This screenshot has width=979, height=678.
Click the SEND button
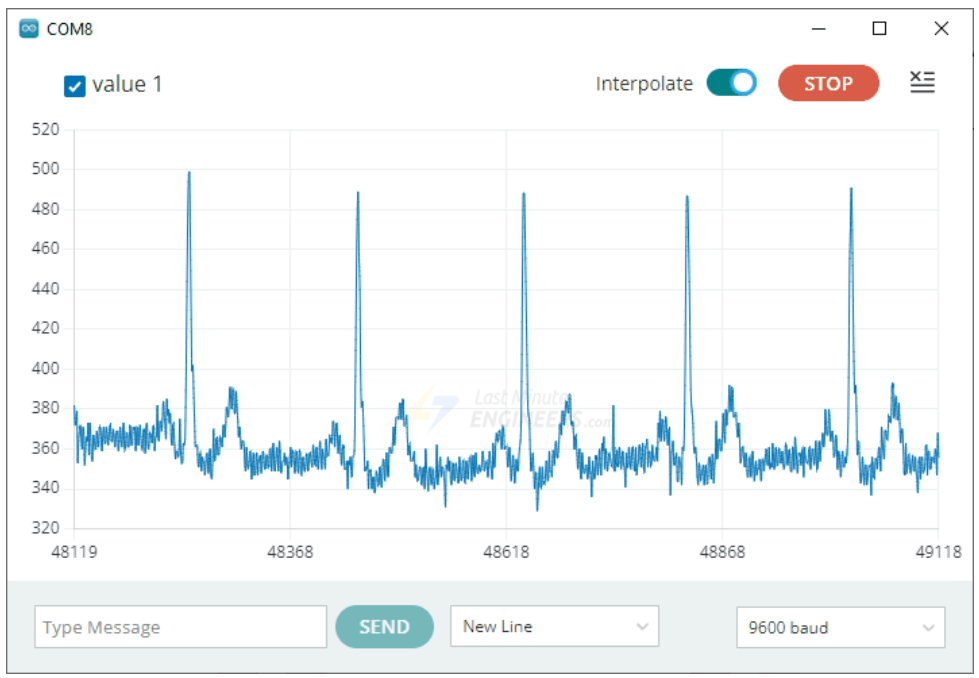tap(384, 626)
